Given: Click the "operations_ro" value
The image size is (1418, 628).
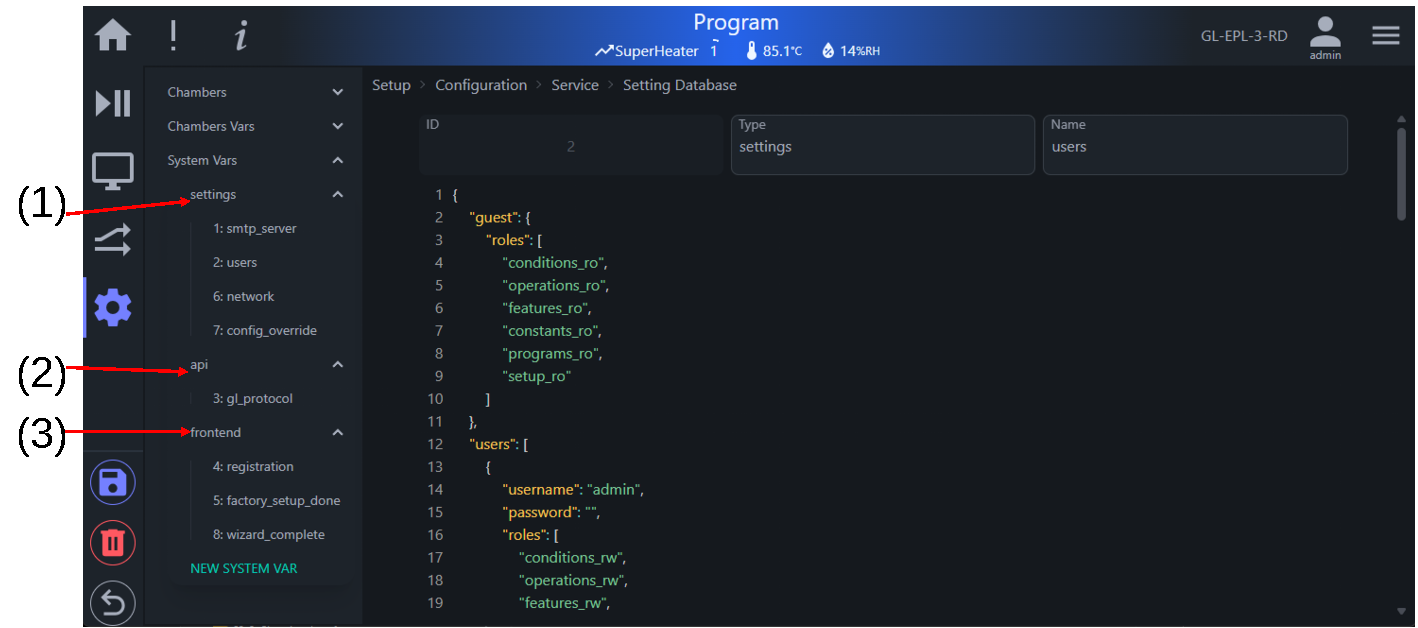Looking at the screenshot, I should [554, 285].
